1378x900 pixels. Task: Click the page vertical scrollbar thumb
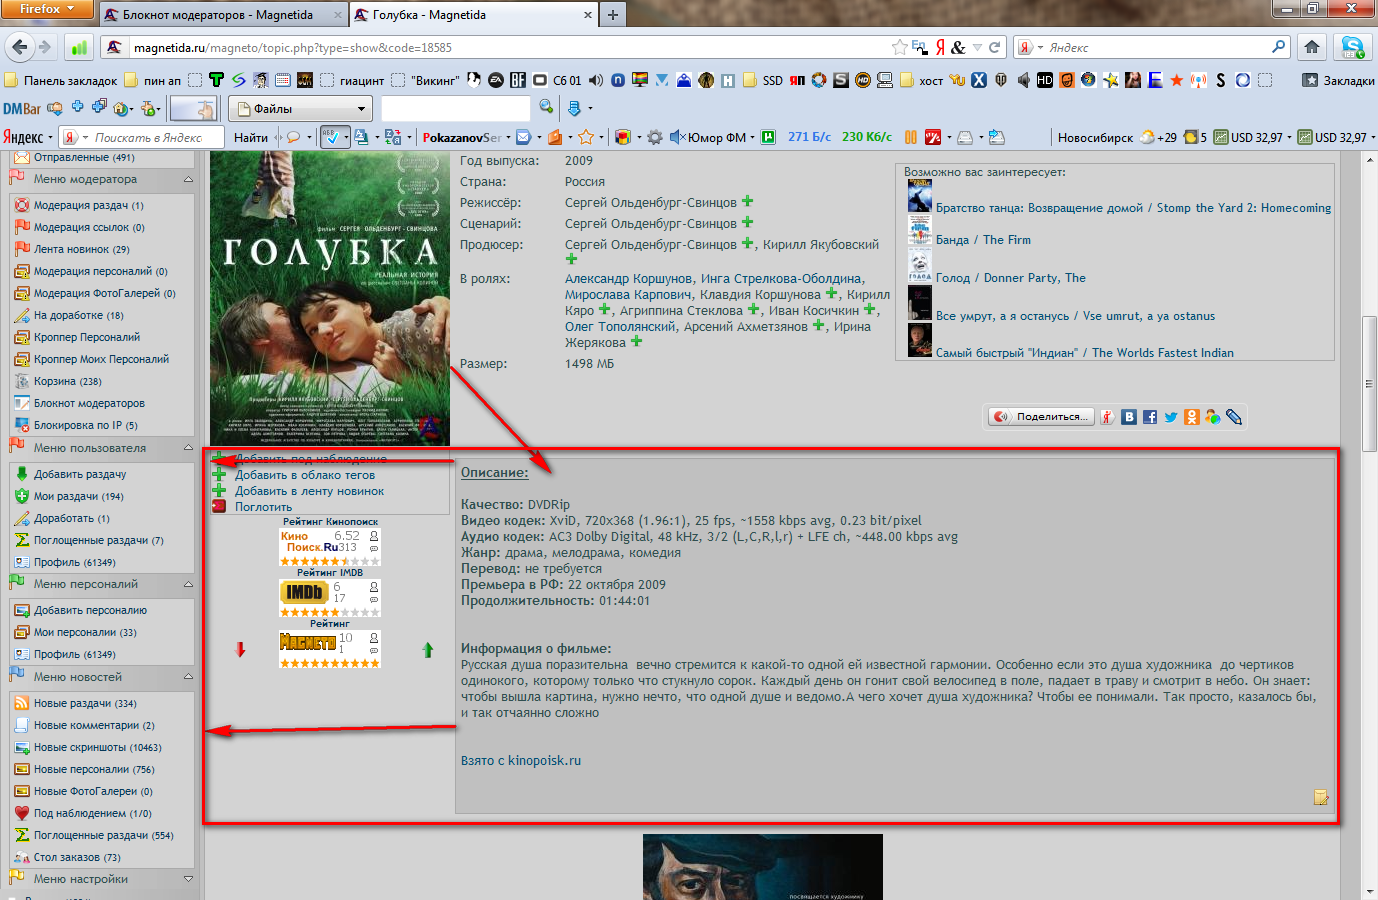tap(1370, 386)
